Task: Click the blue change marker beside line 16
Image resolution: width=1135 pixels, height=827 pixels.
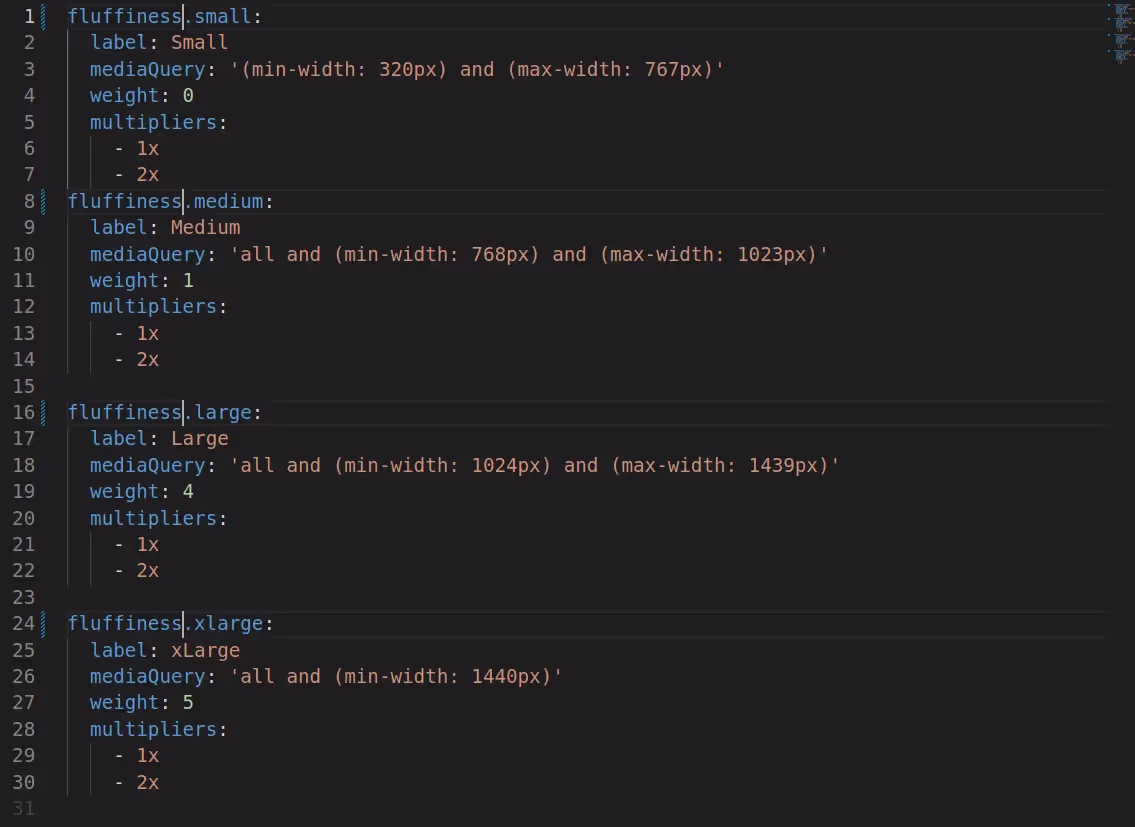Action: click(43, 412)
